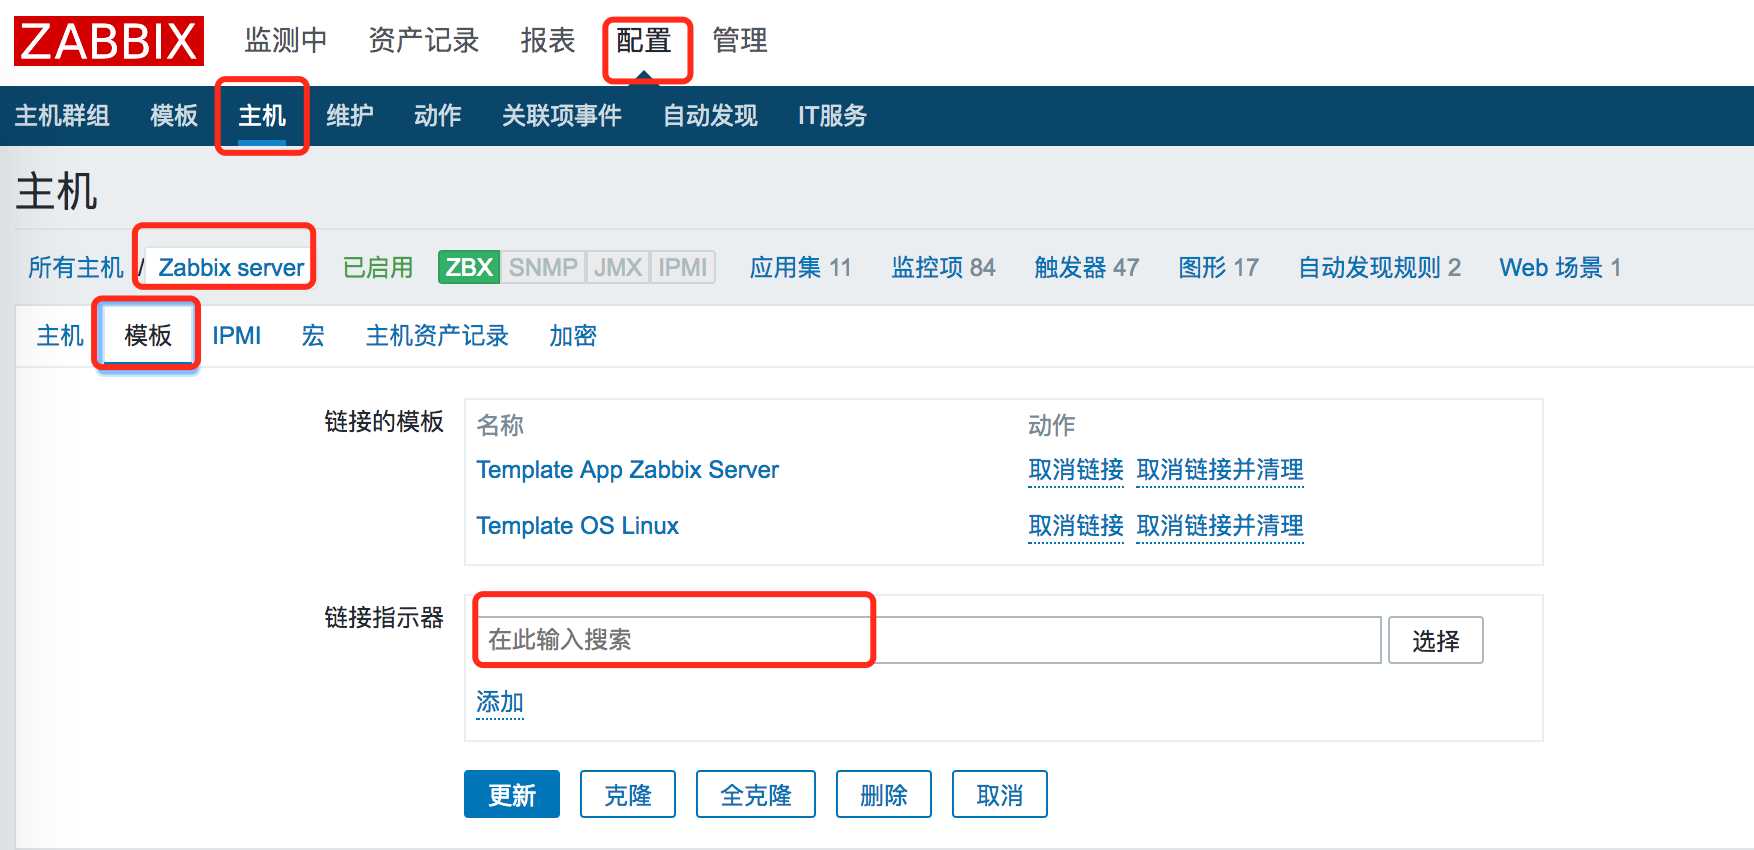The image size is (1754, 850).
Task: Switch to the 主机资产记录 tab
Action: [x=437, y=335]
